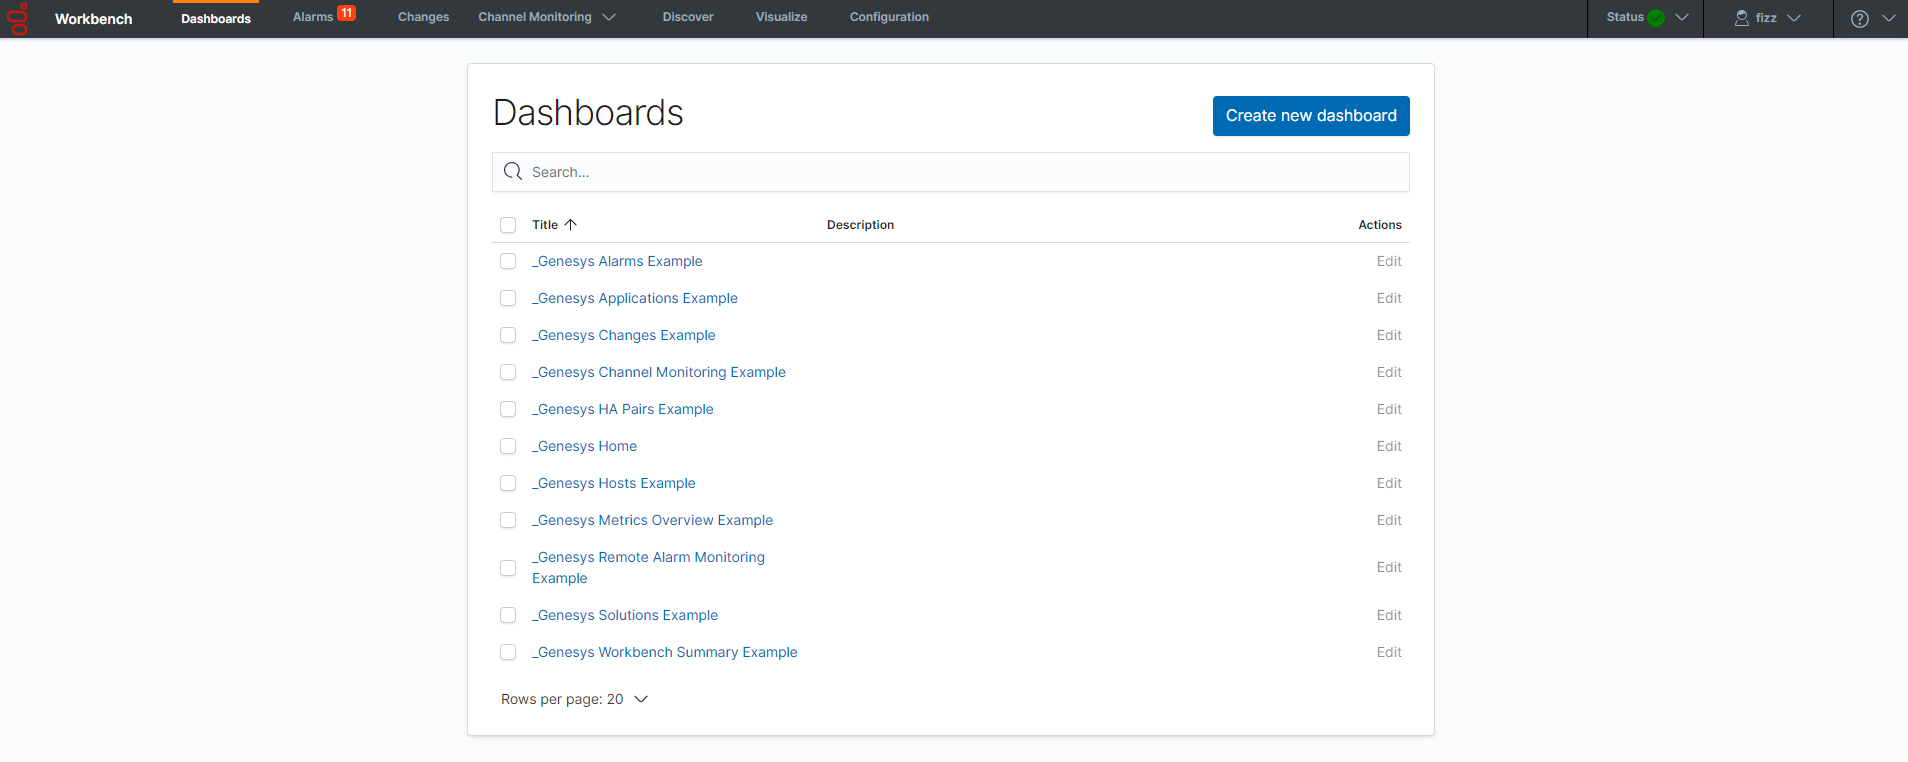Viewport: 1908px width, 762px height.
Task: Open the Channel Monitoring dropdown chevron
Action: point(609,17)
